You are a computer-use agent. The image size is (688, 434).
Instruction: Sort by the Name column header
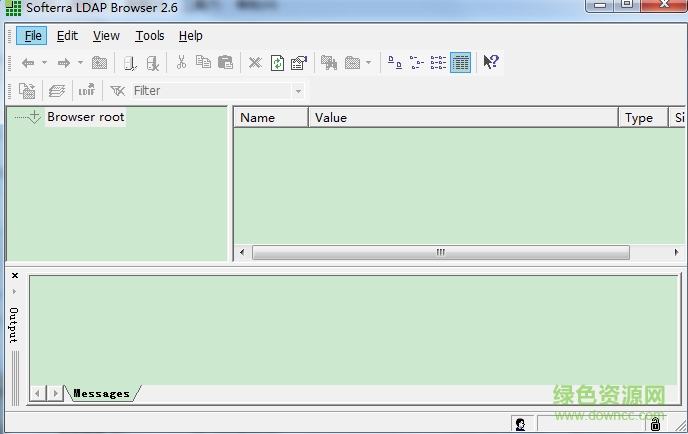[271, 118]
